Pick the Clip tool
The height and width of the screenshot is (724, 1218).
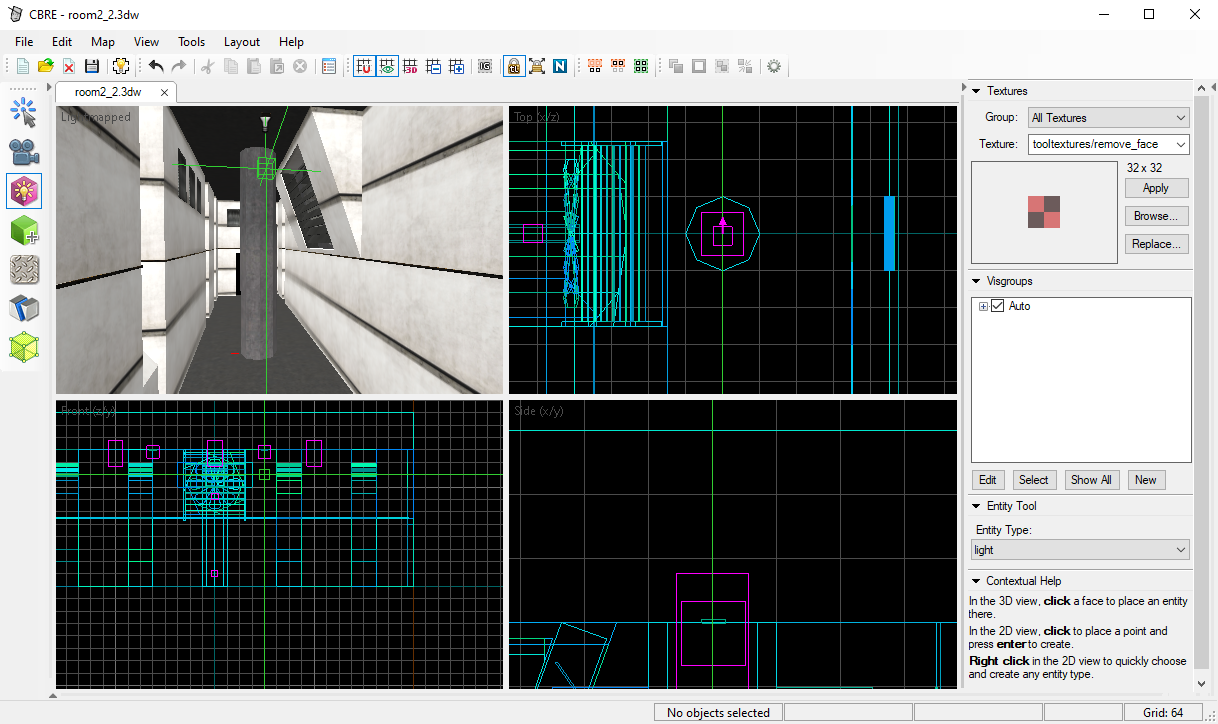(24, 309)
